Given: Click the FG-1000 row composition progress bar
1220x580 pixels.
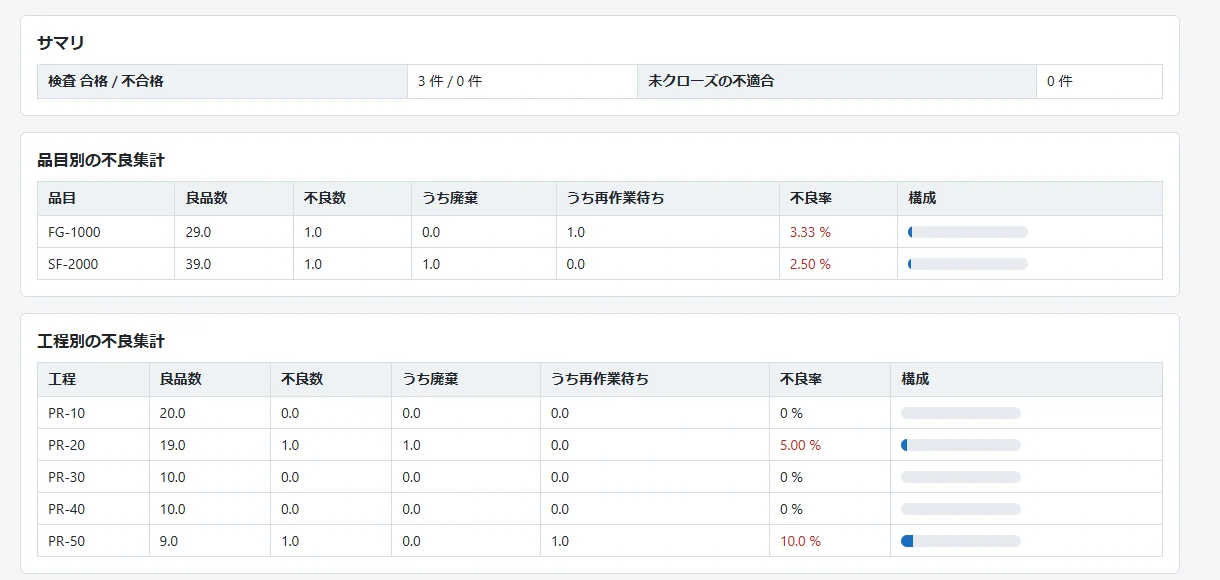Looking at the screenshot, I should 968,232.
